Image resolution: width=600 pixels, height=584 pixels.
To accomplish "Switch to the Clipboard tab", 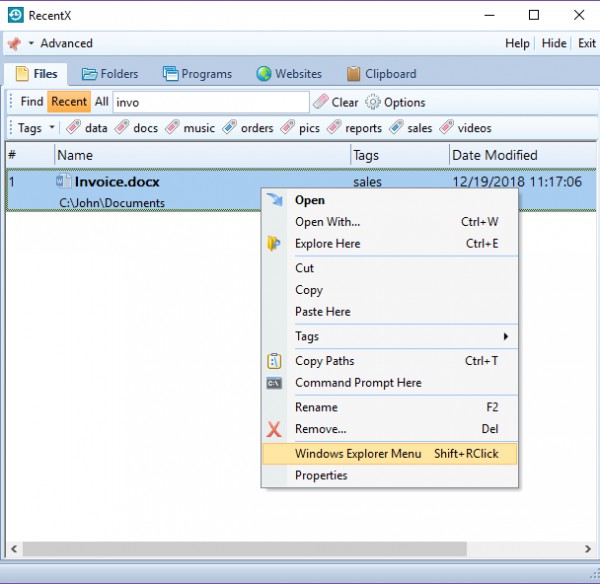I will 382,73.
